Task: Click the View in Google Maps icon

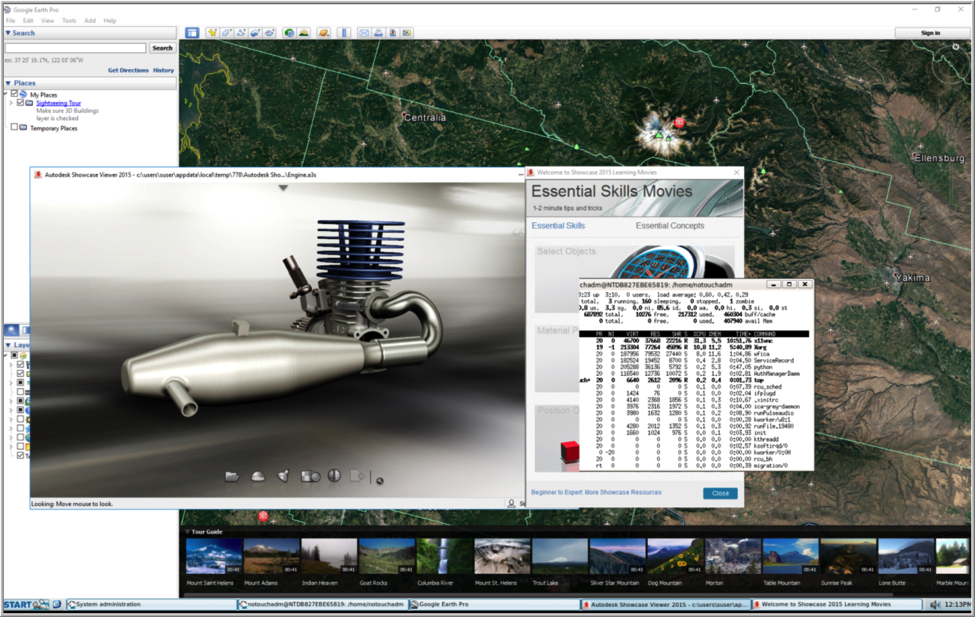Action: 407,33
